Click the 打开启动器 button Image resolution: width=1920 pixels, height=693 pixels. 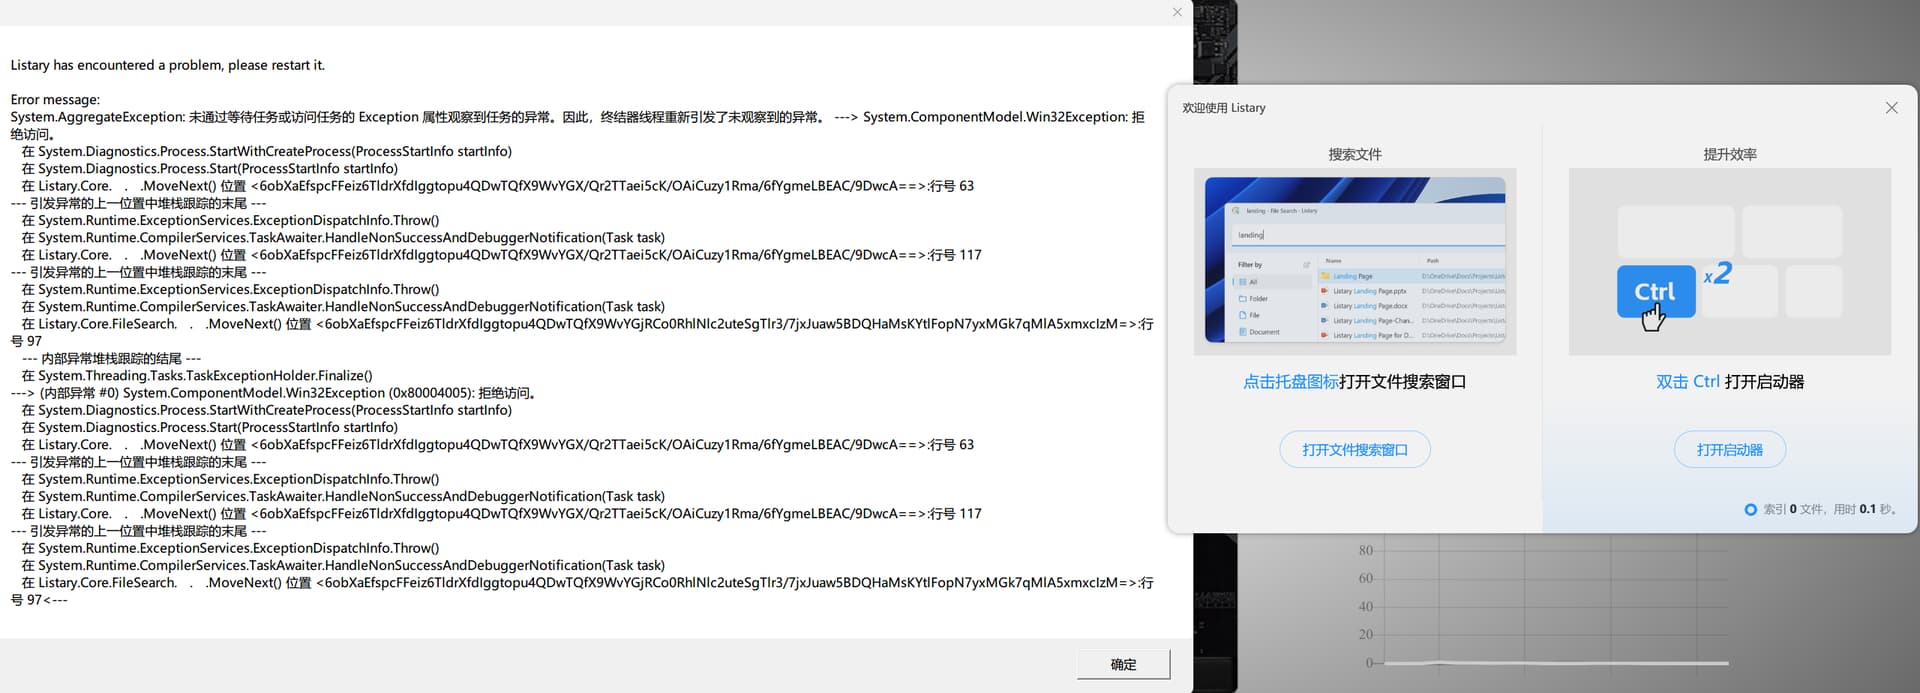(x=1729, y=450)
